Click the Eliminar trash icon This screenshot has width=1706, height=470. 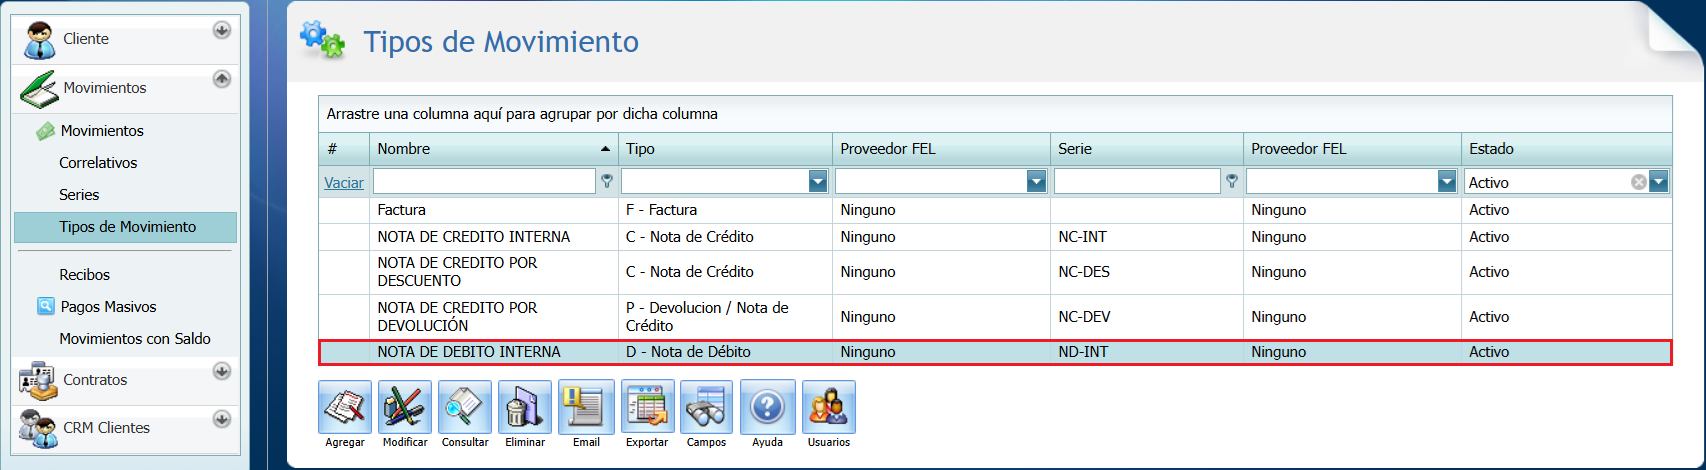[x=525, y=407]
